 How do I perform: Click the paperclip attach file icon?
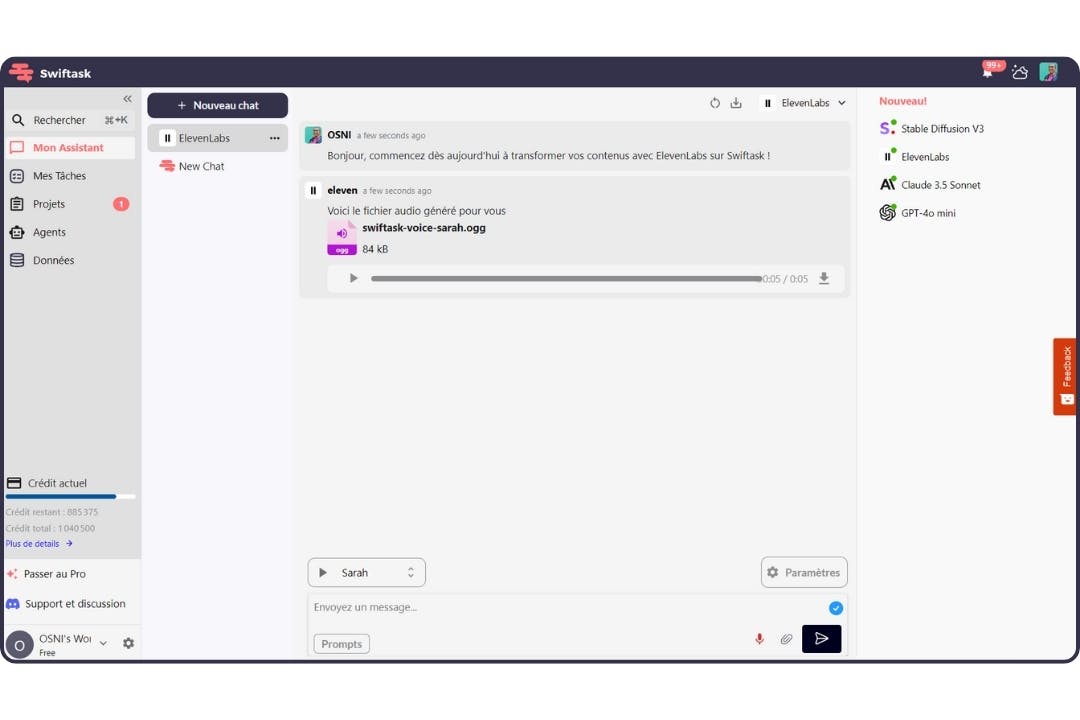[x=786, y=639]
